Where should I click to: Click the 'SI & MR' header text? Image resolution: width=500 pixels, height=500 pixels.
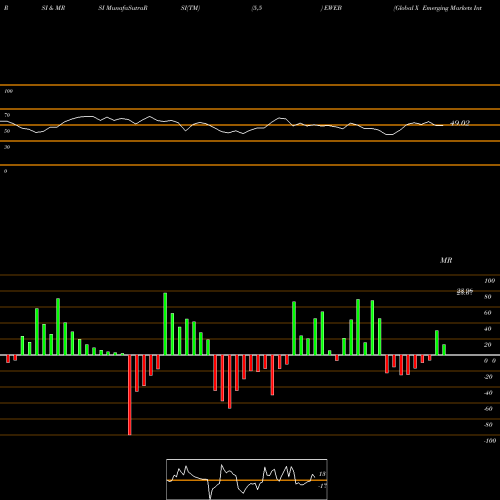pos(53,8)
